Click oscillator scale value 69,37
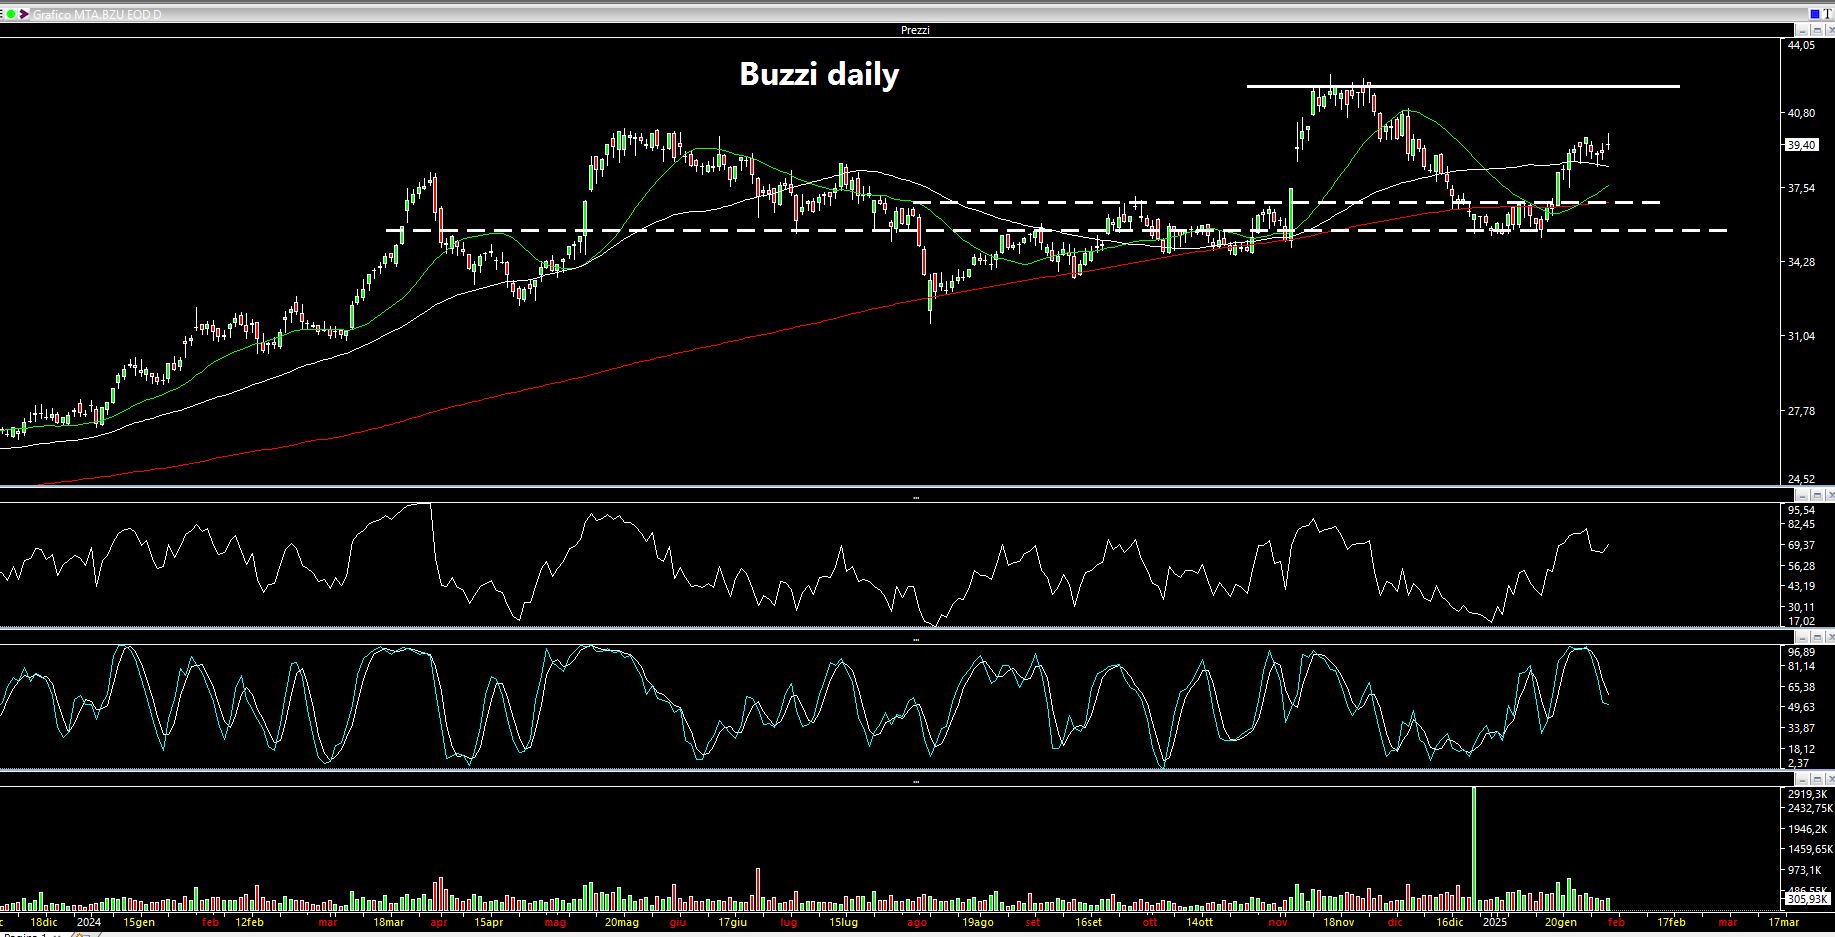 point(1801,545)
